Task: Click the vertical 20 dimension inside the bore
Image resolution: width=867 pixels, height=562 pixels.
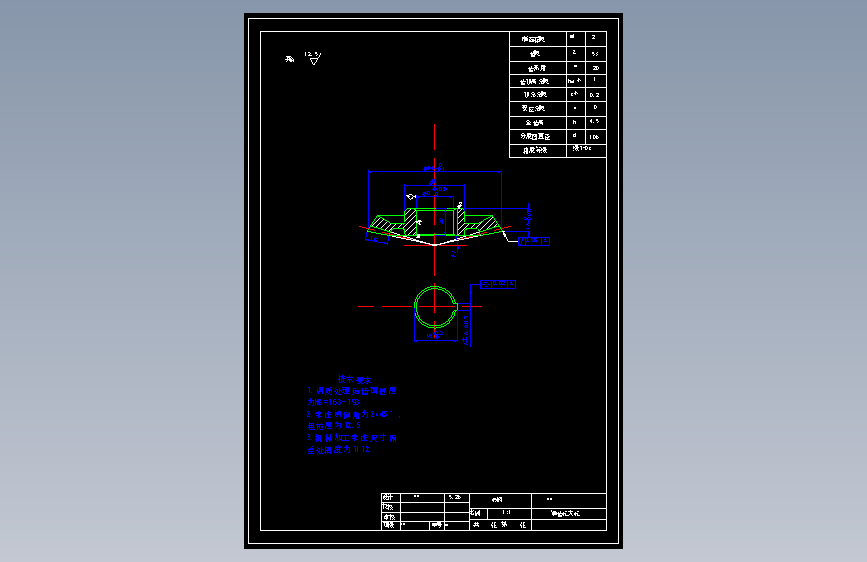Action: (x=441, y=221)
